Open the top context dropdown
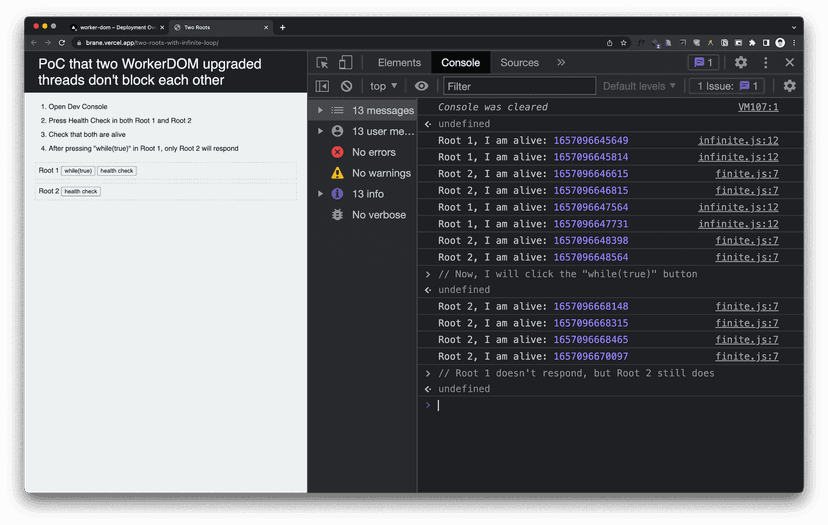The height and width of the screenshot is (525, 828). coord(383,86)
